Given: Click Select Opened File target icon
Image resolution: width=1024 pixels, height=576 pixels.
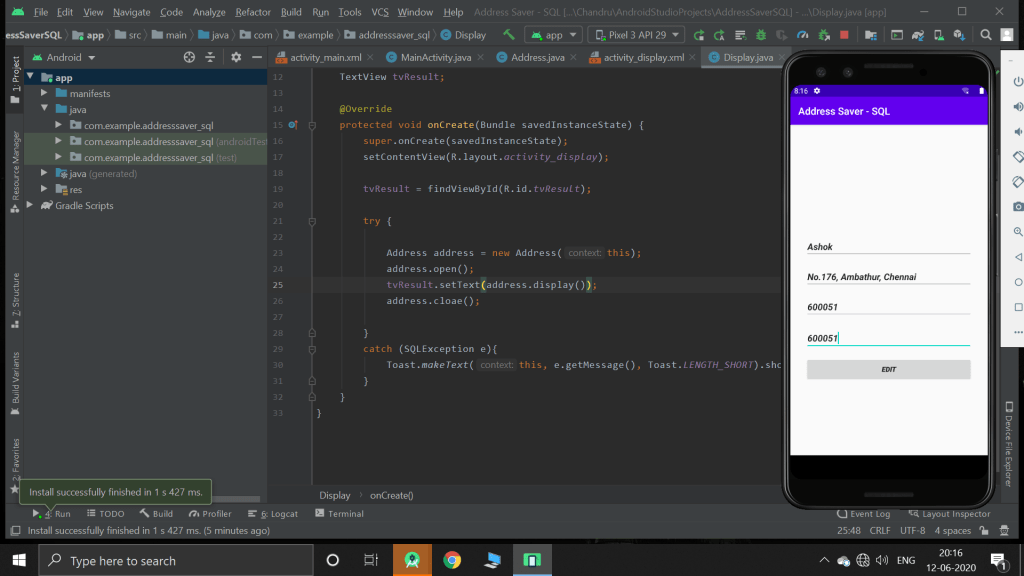Looking at the screenshot, I should (x=189, y=58).
